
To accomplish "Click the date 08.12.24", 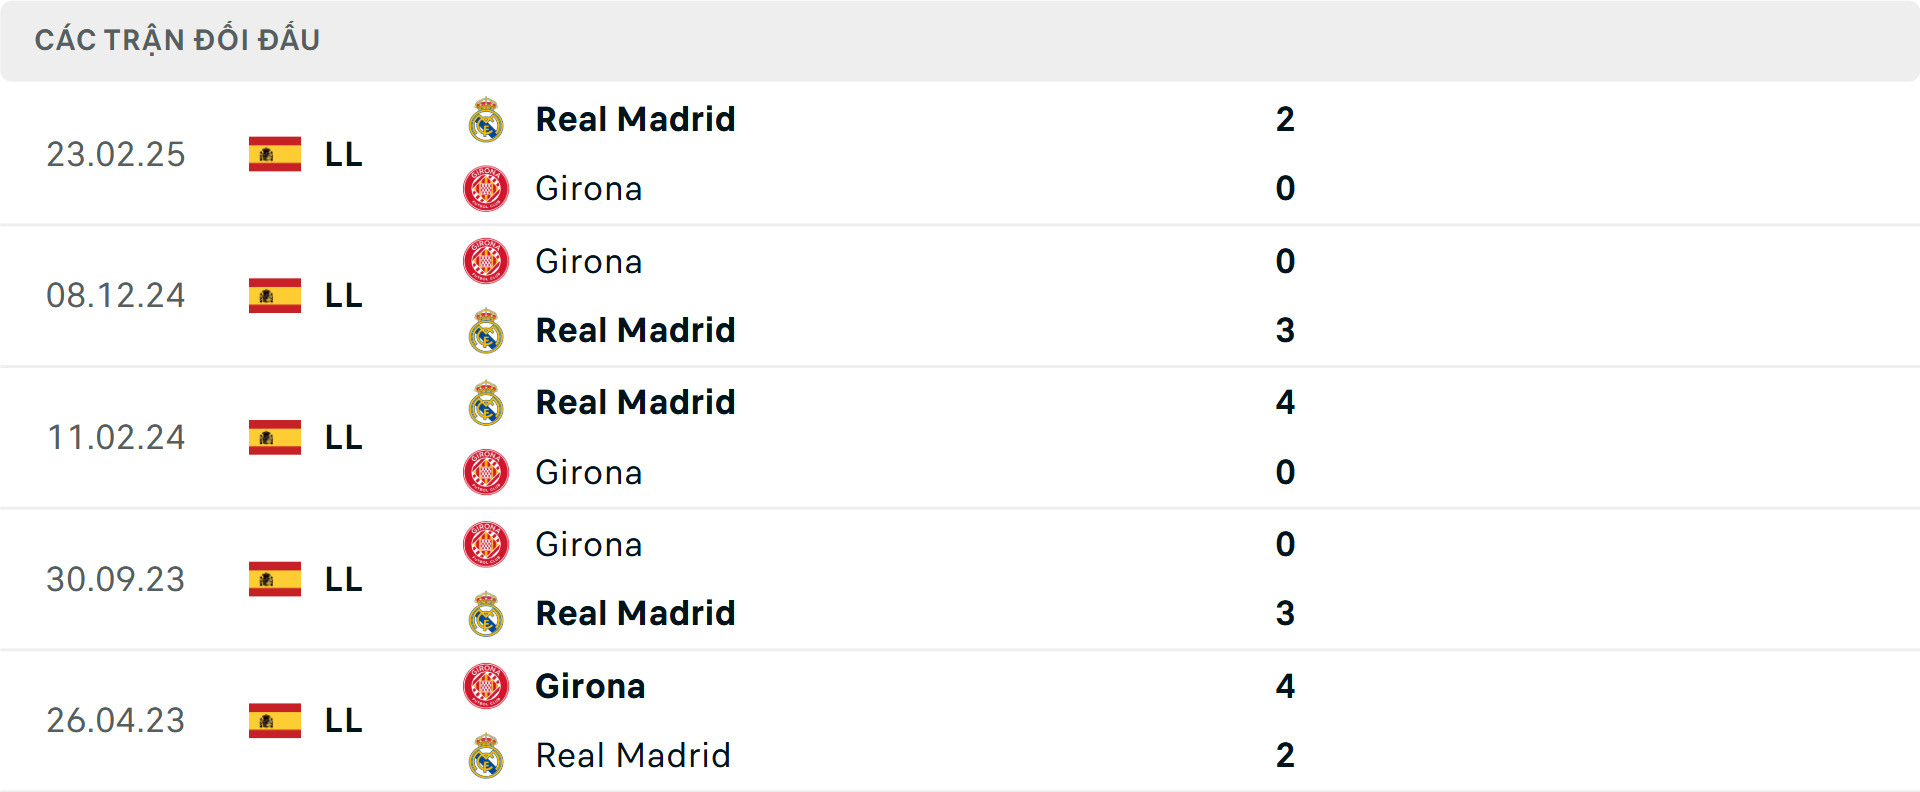I will coord(116,296).
